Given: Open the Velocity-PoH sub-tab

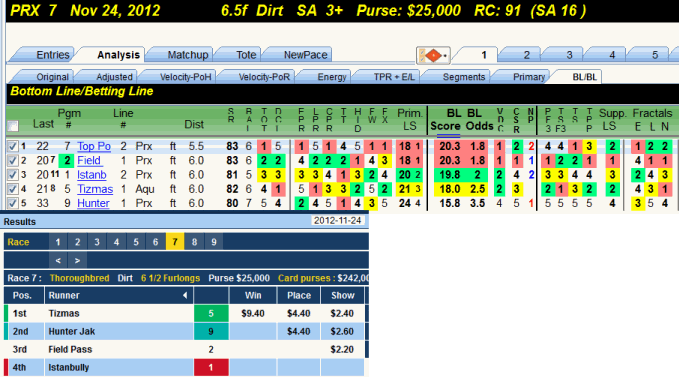Looking at the screenshot, I should (x=180, y=77).
